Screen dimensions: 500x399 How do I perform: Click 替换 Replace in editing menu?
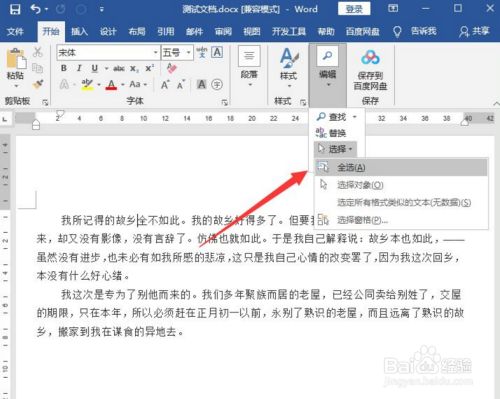coord(331,133)
